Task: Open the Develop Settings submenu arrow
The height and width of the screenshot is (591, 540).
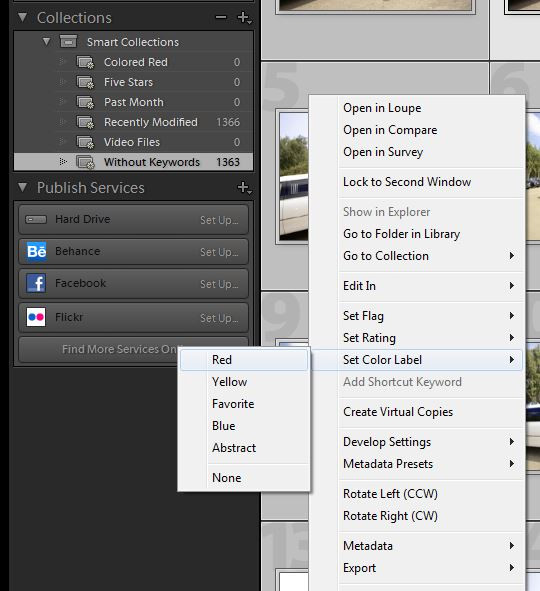Action: [x=512, y=441]
